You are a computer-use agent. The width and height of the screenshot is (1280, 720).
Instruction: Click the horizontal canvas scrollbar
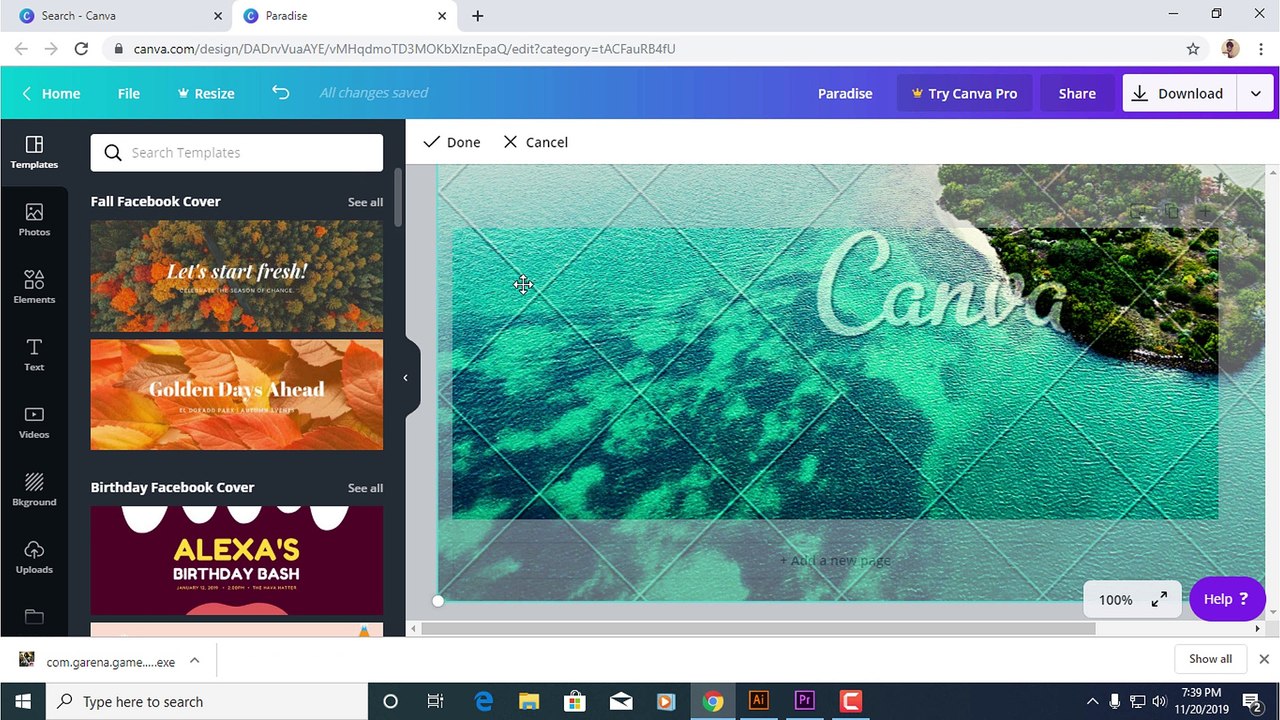[x=758, y=629]
